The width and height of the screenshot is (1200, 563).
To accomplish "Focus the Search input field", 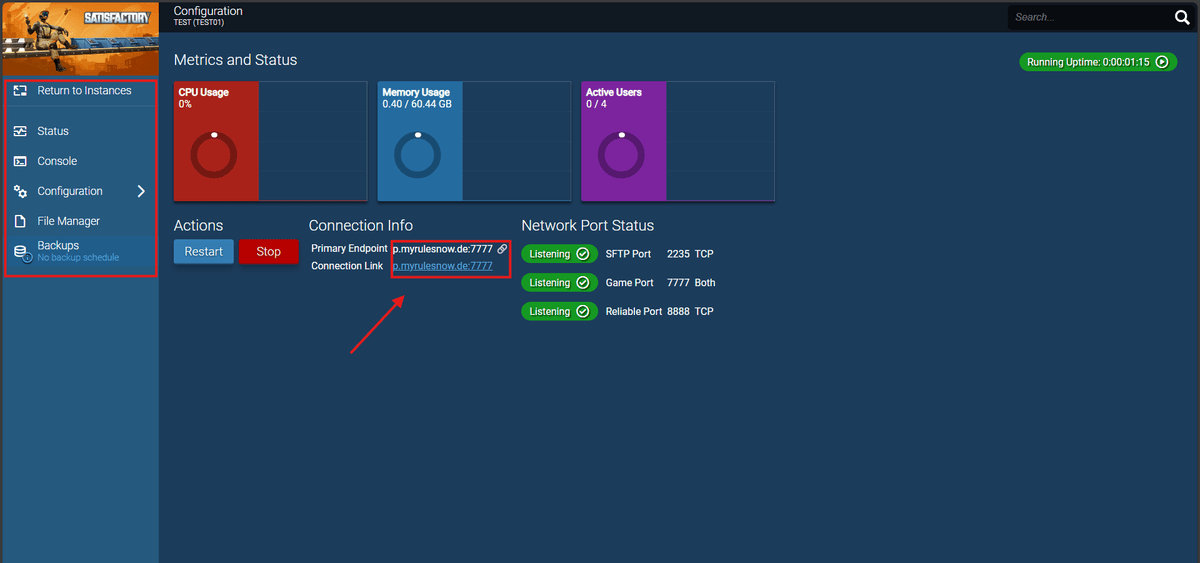I will click(x=1088, y=17).
